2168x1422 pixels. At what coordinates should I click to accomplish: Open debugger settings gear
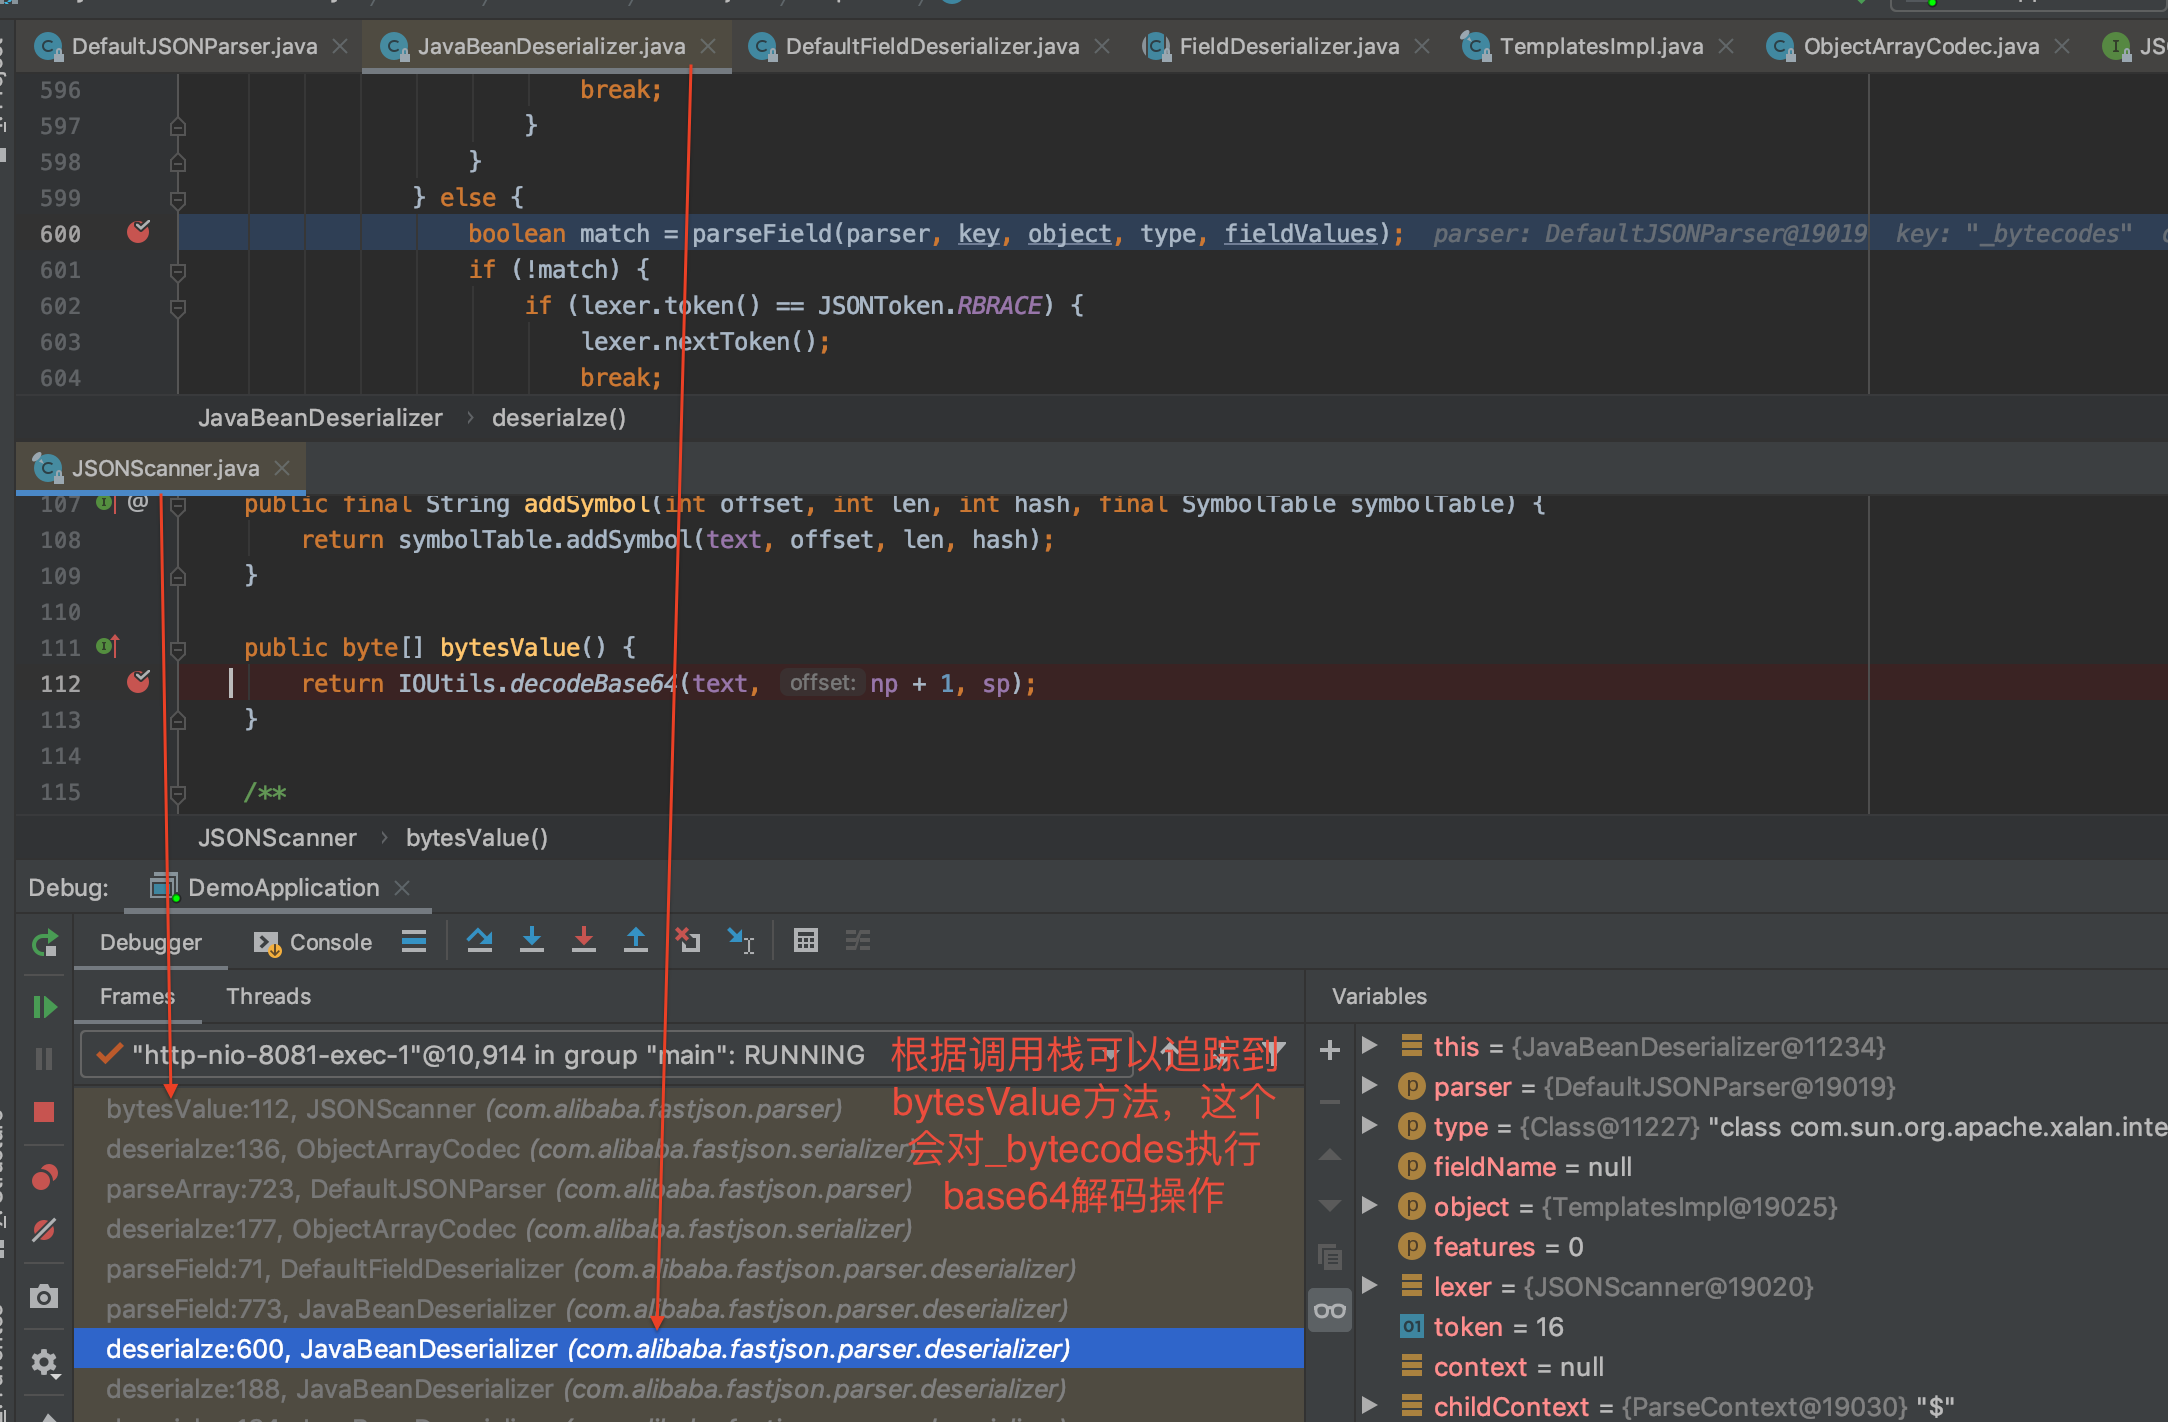click(x=44, y=1362)
